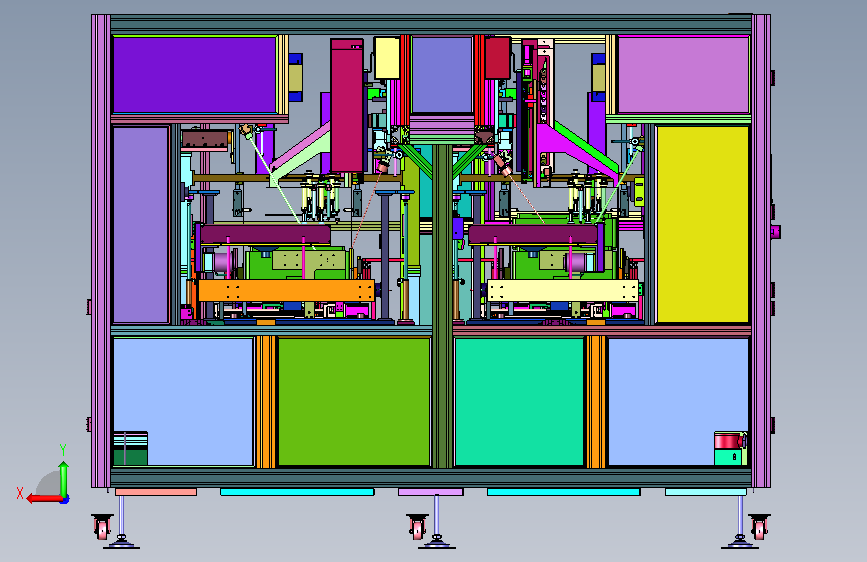Screen dimensions: 867x562
Task: Select the center leveling foot pad
Action: coord(437,543)
